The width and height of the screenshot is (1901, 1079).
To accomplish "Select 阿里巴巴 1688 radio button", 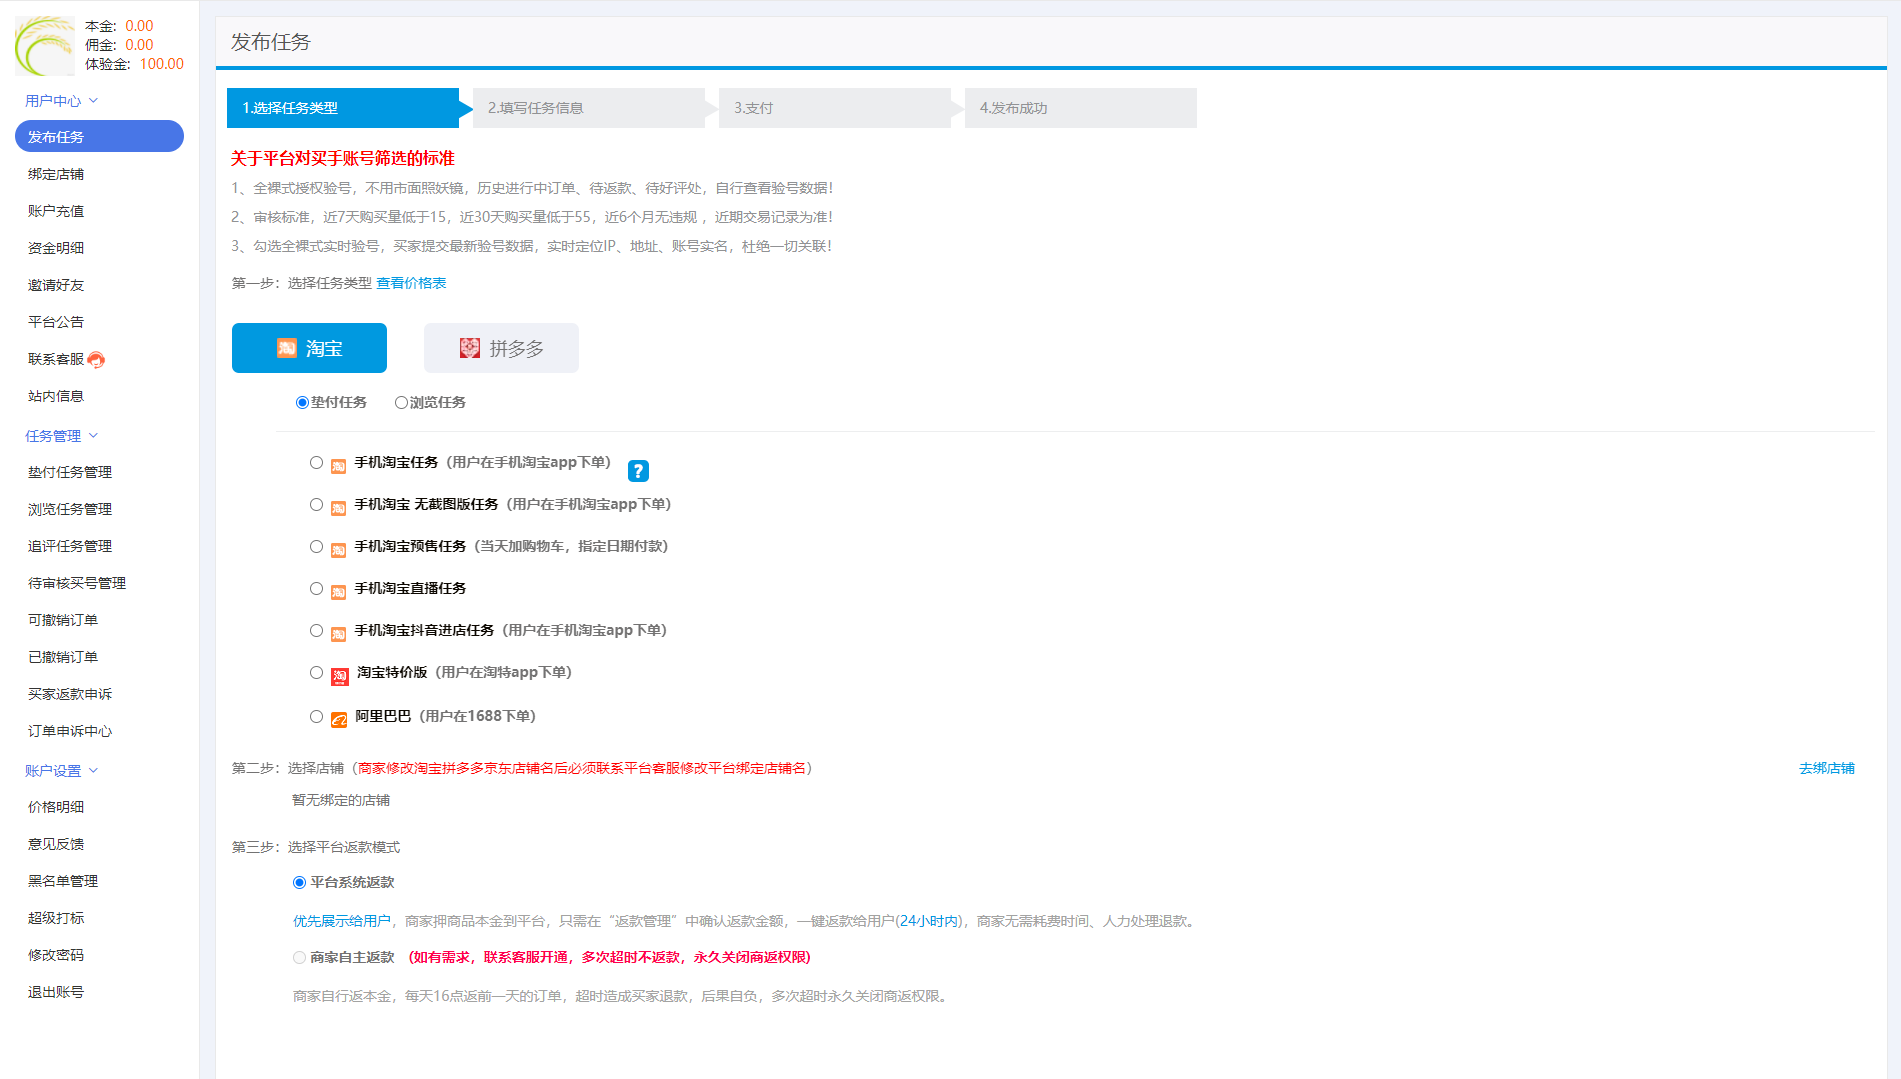I will (316, 716).
